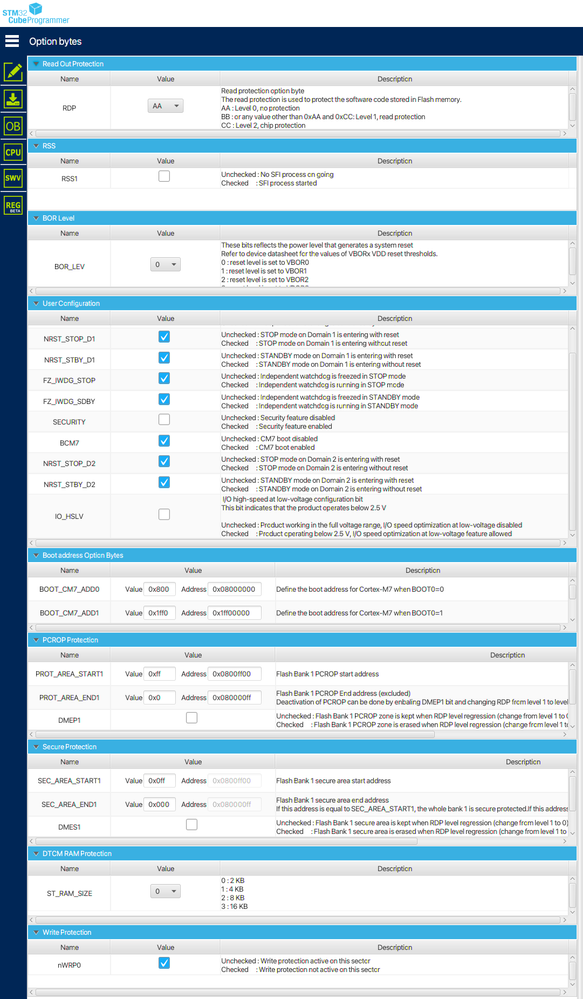
Task: Open the hamburger menu
Action: point(11,41)
